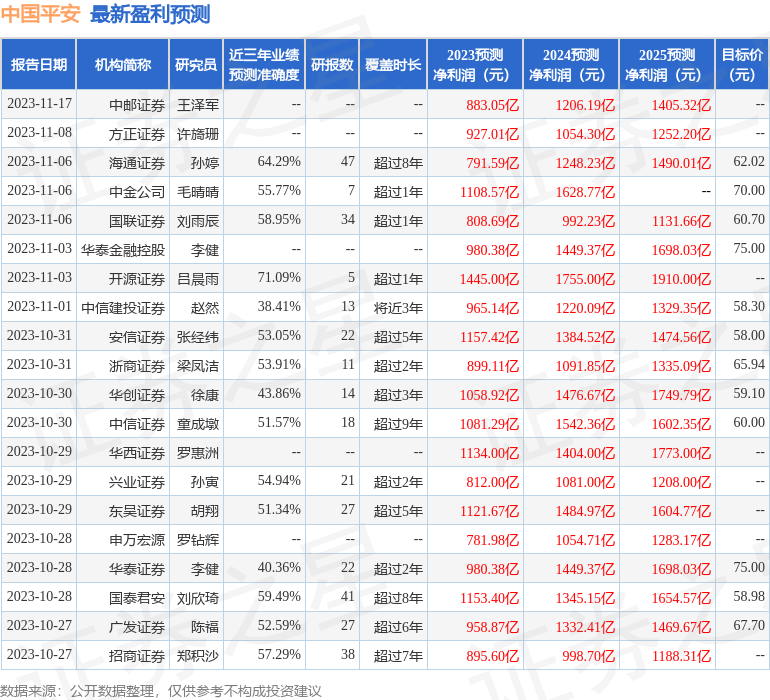The height and width of the screenshot is (700, 770).
Task: Click researcher name 许旖珊
Action: pos(198,134)
